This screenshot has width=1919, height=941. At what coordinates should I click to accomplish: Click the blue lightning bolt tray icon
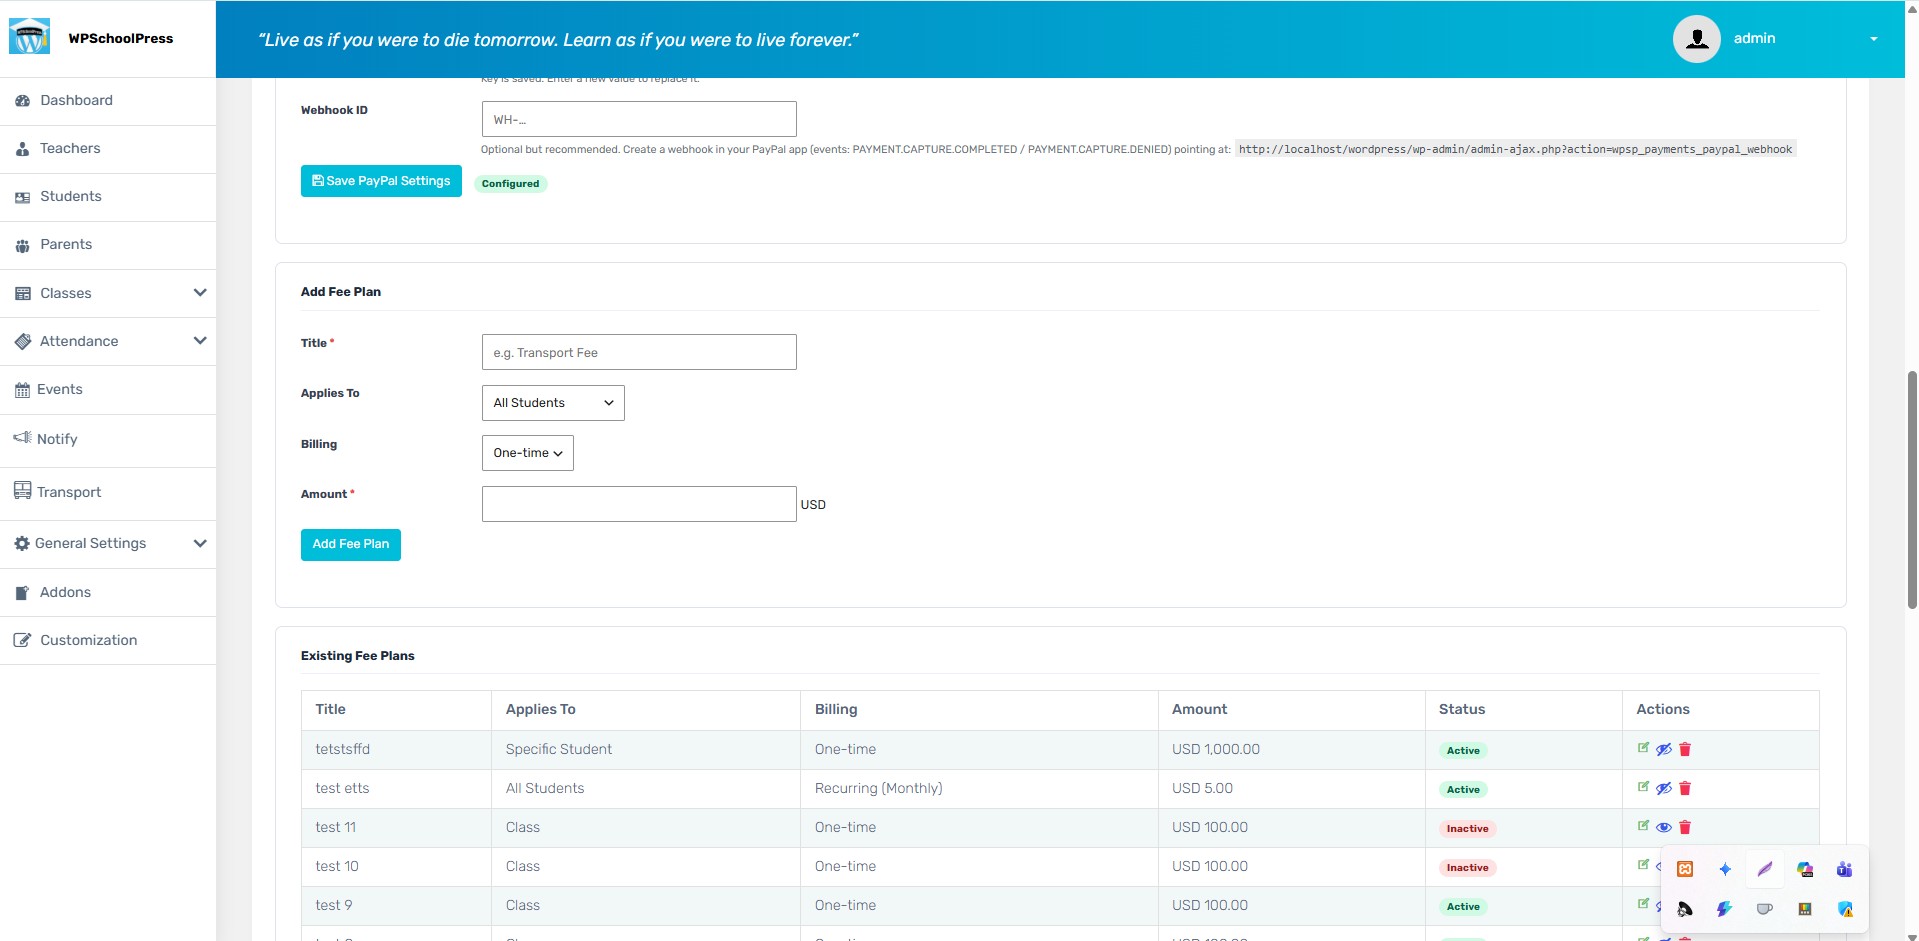coord(1725,909)
